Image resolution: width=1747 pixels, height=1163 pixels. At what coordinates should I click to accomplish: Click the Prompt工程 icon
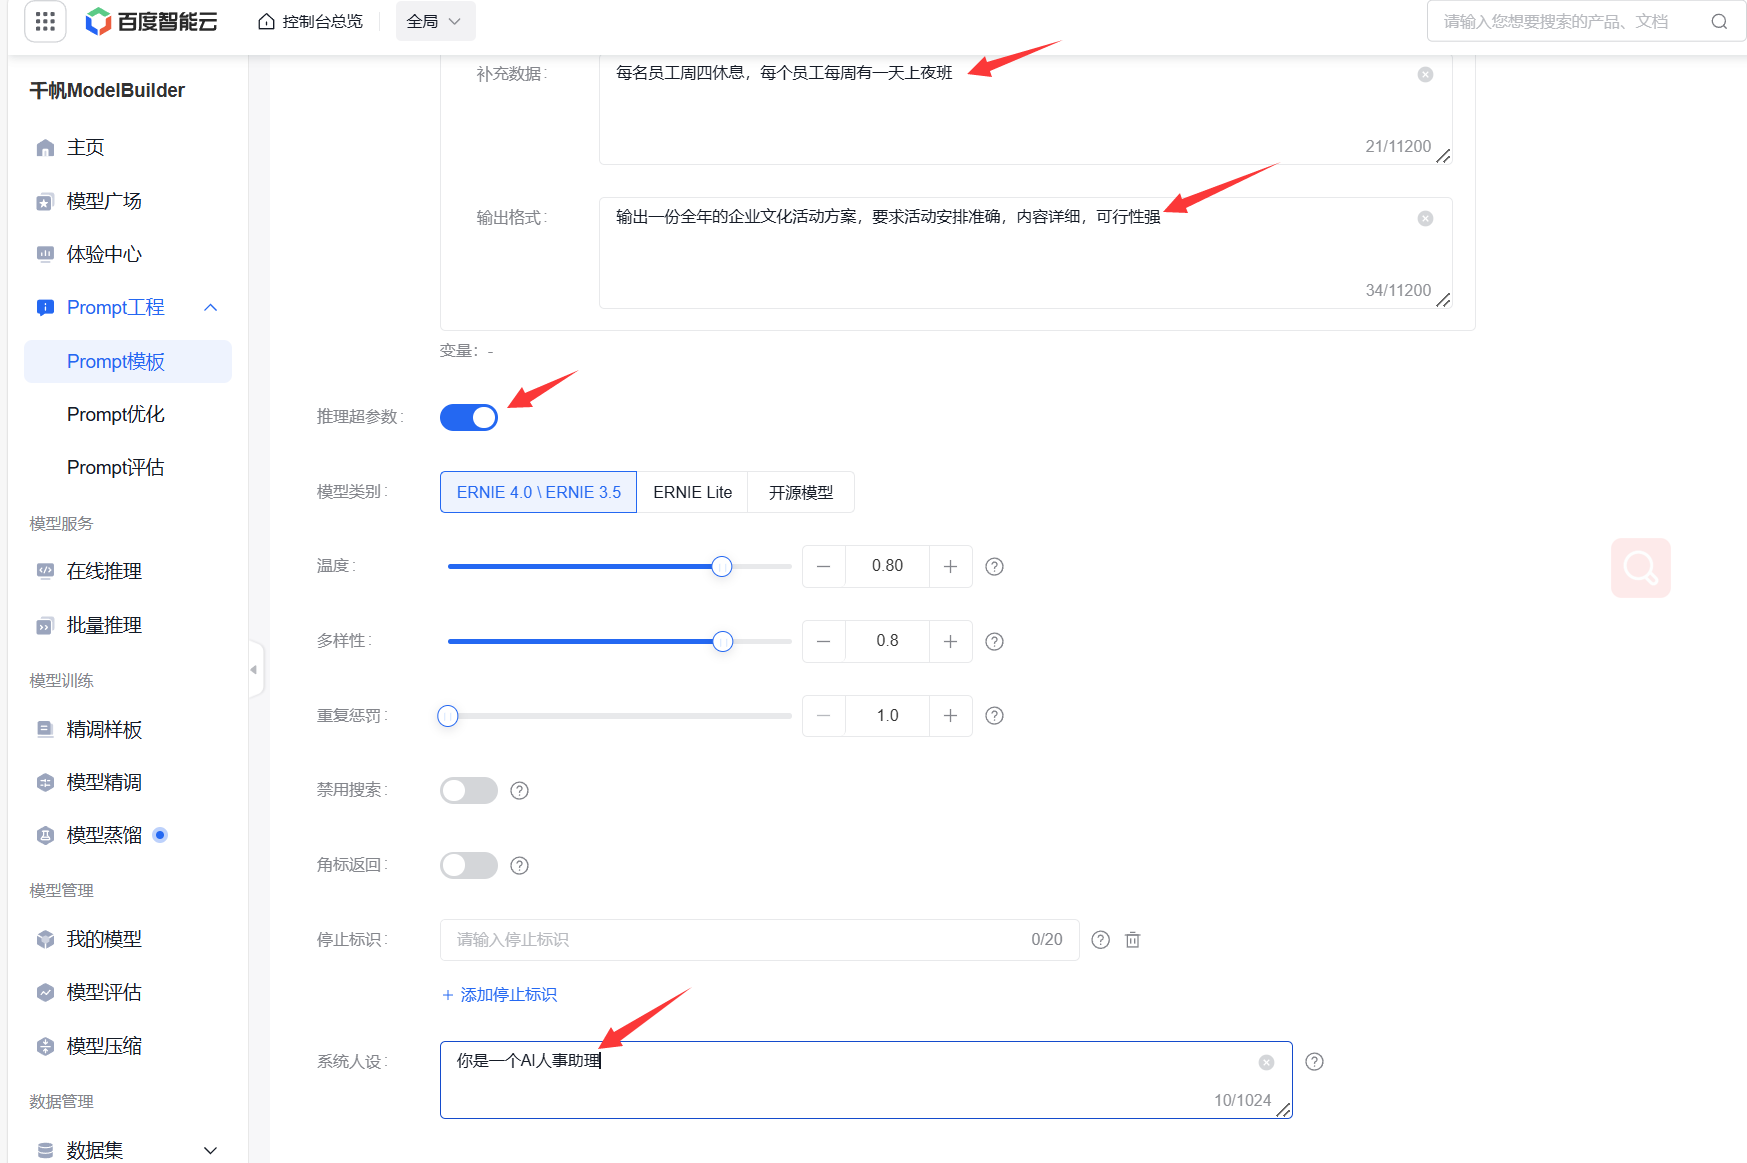tap(45, 307)
